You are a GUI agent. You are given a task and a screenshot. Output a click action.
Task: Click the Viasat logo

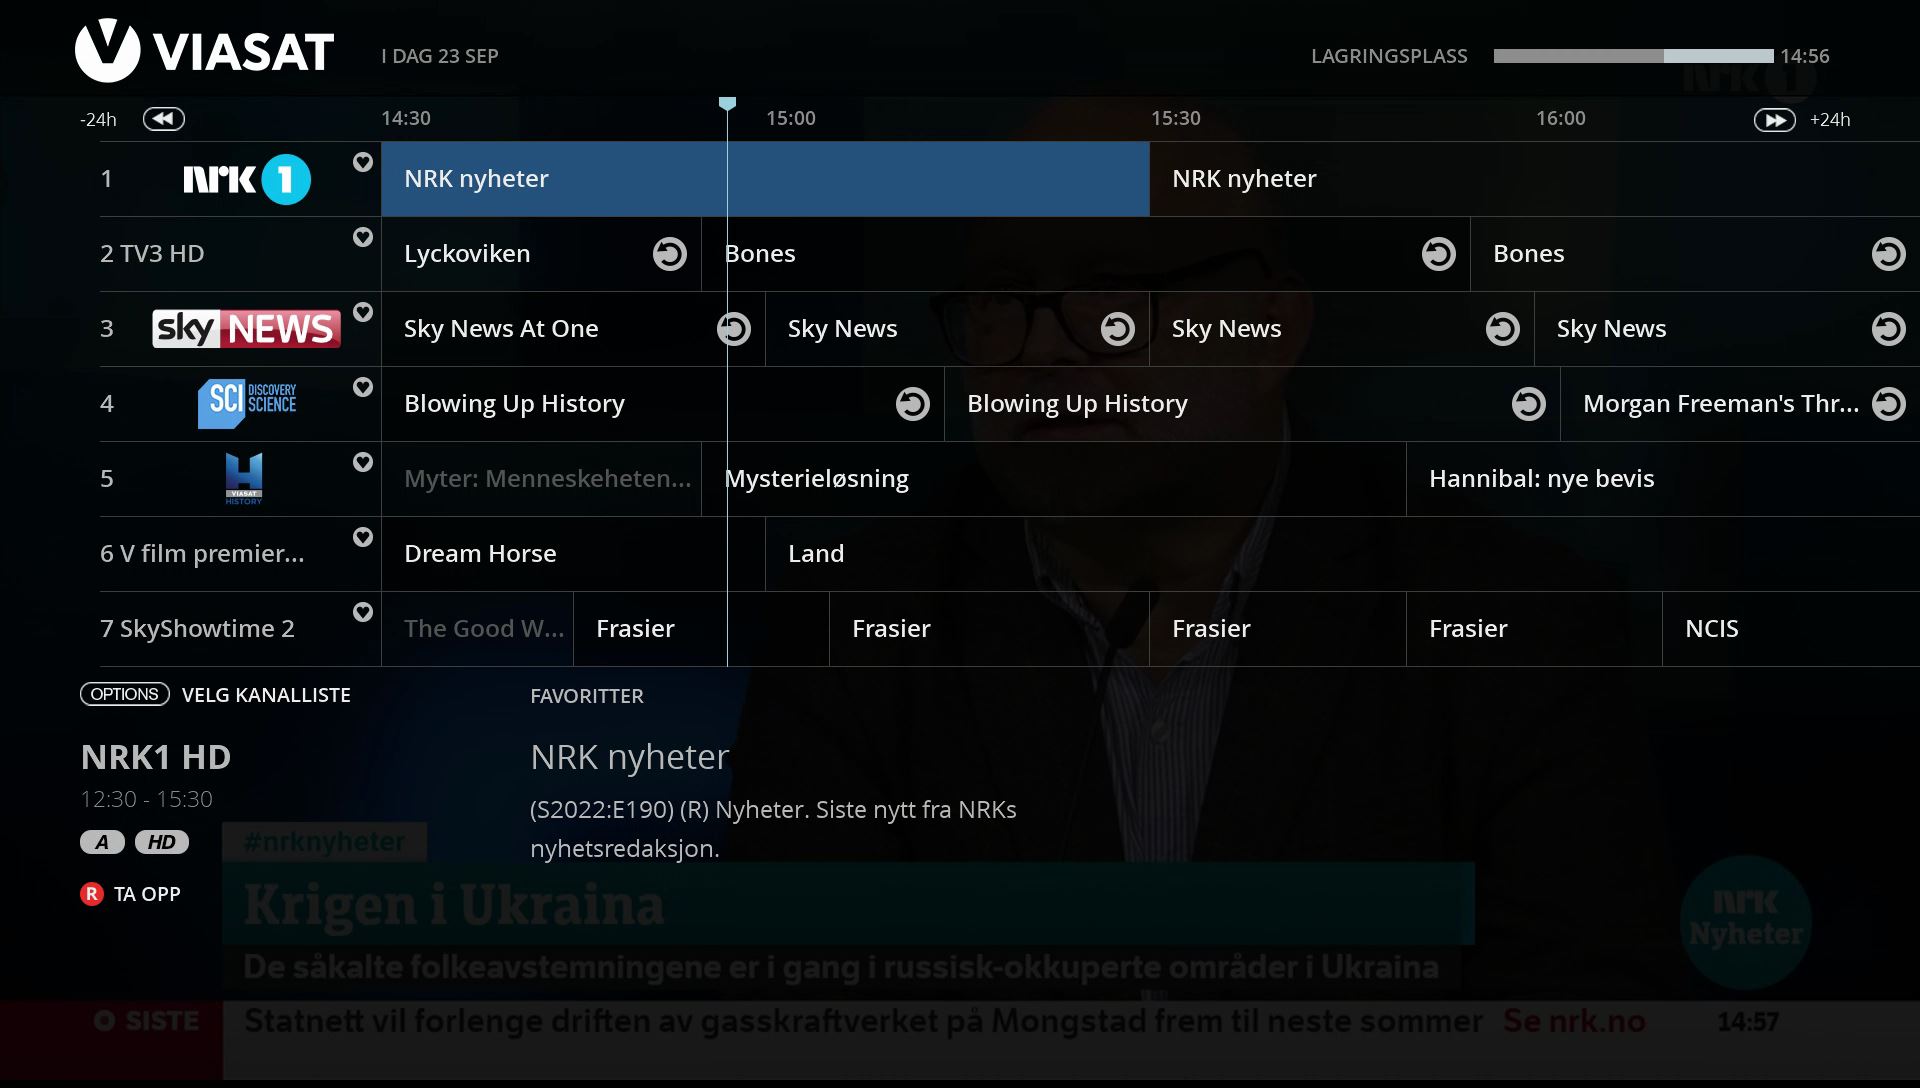[205, 51]
